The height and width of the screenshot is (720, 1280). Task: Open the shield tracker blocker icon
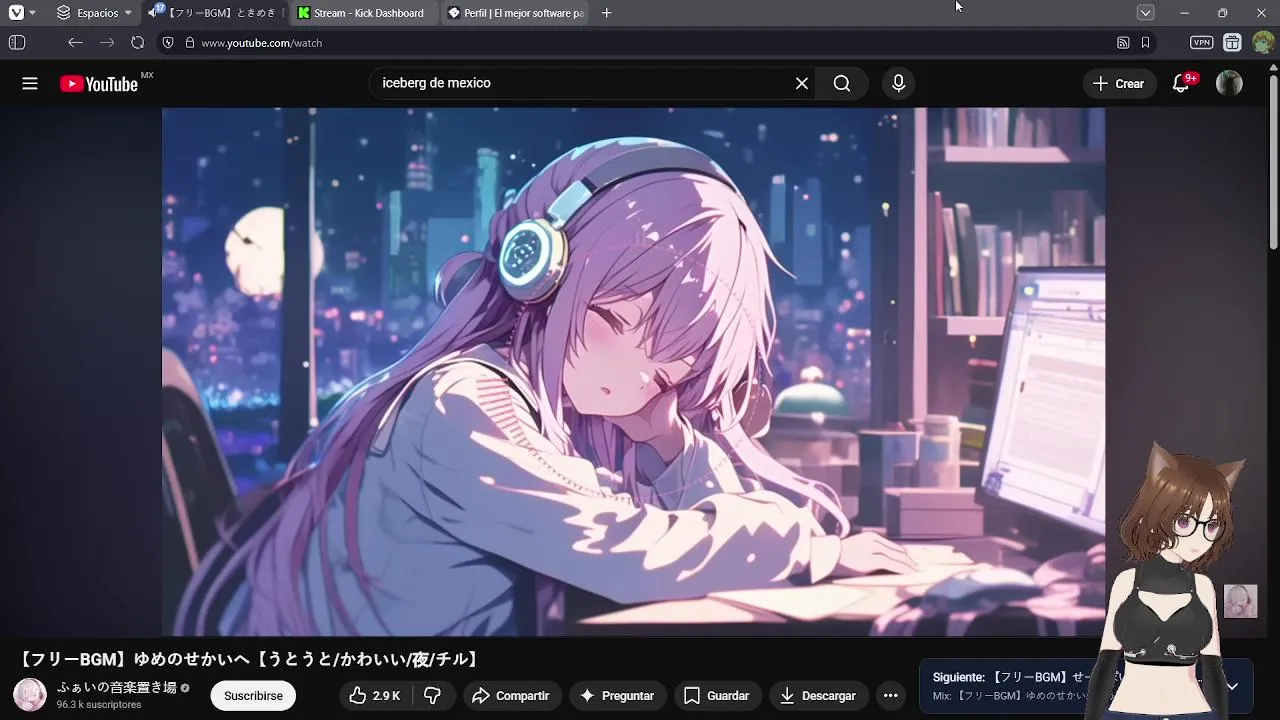[168, 43]
